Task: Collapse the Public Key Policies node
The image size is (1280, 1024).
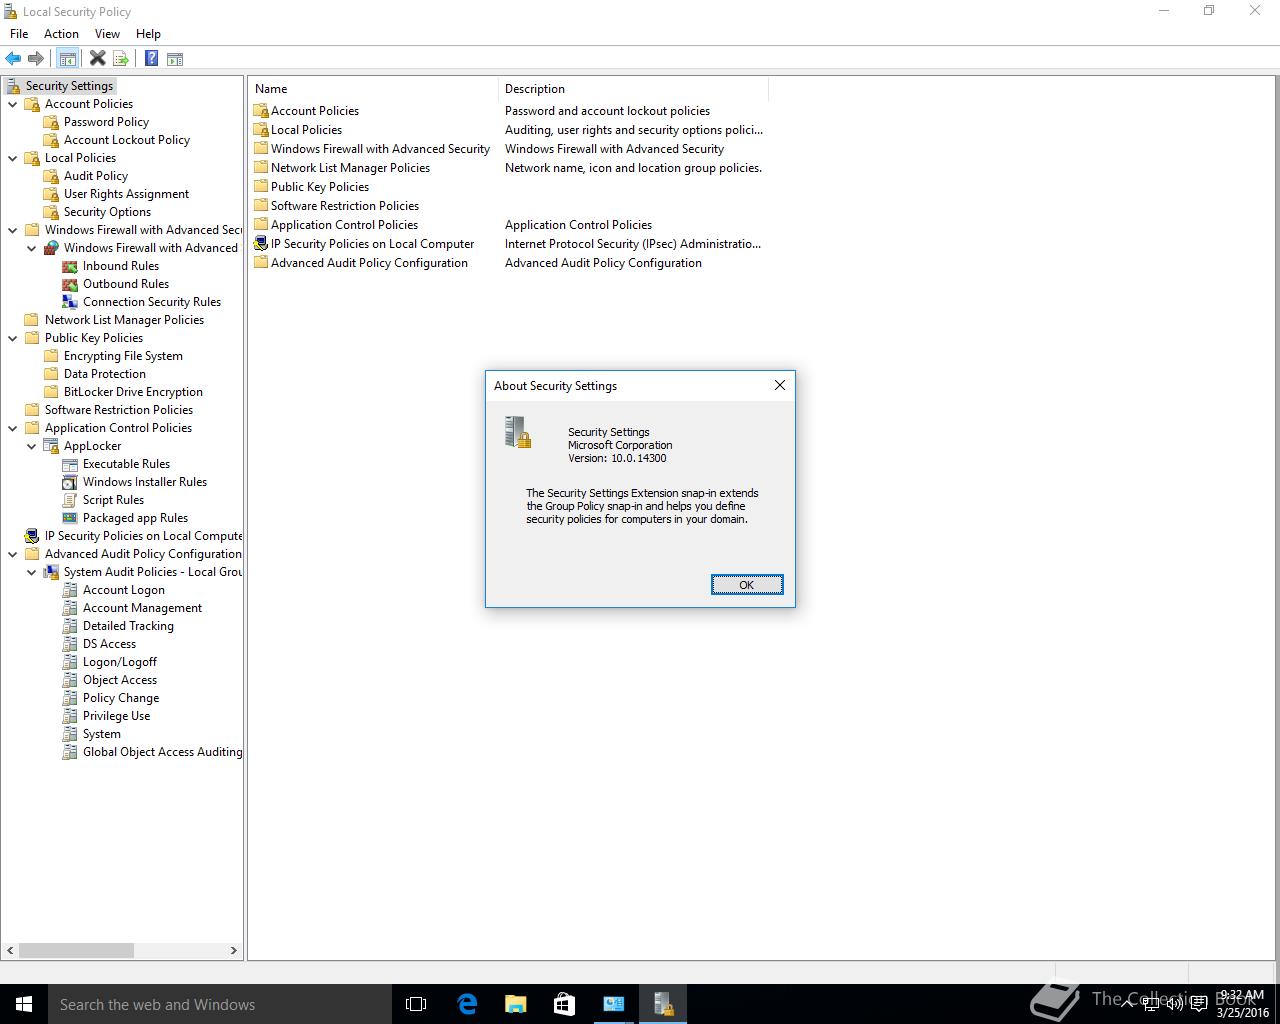Action: [x=13, y=338]
